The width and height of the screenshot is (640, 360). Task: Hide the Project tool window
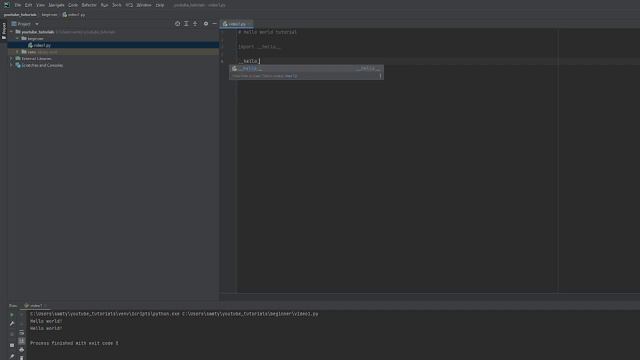click(214, 24)
